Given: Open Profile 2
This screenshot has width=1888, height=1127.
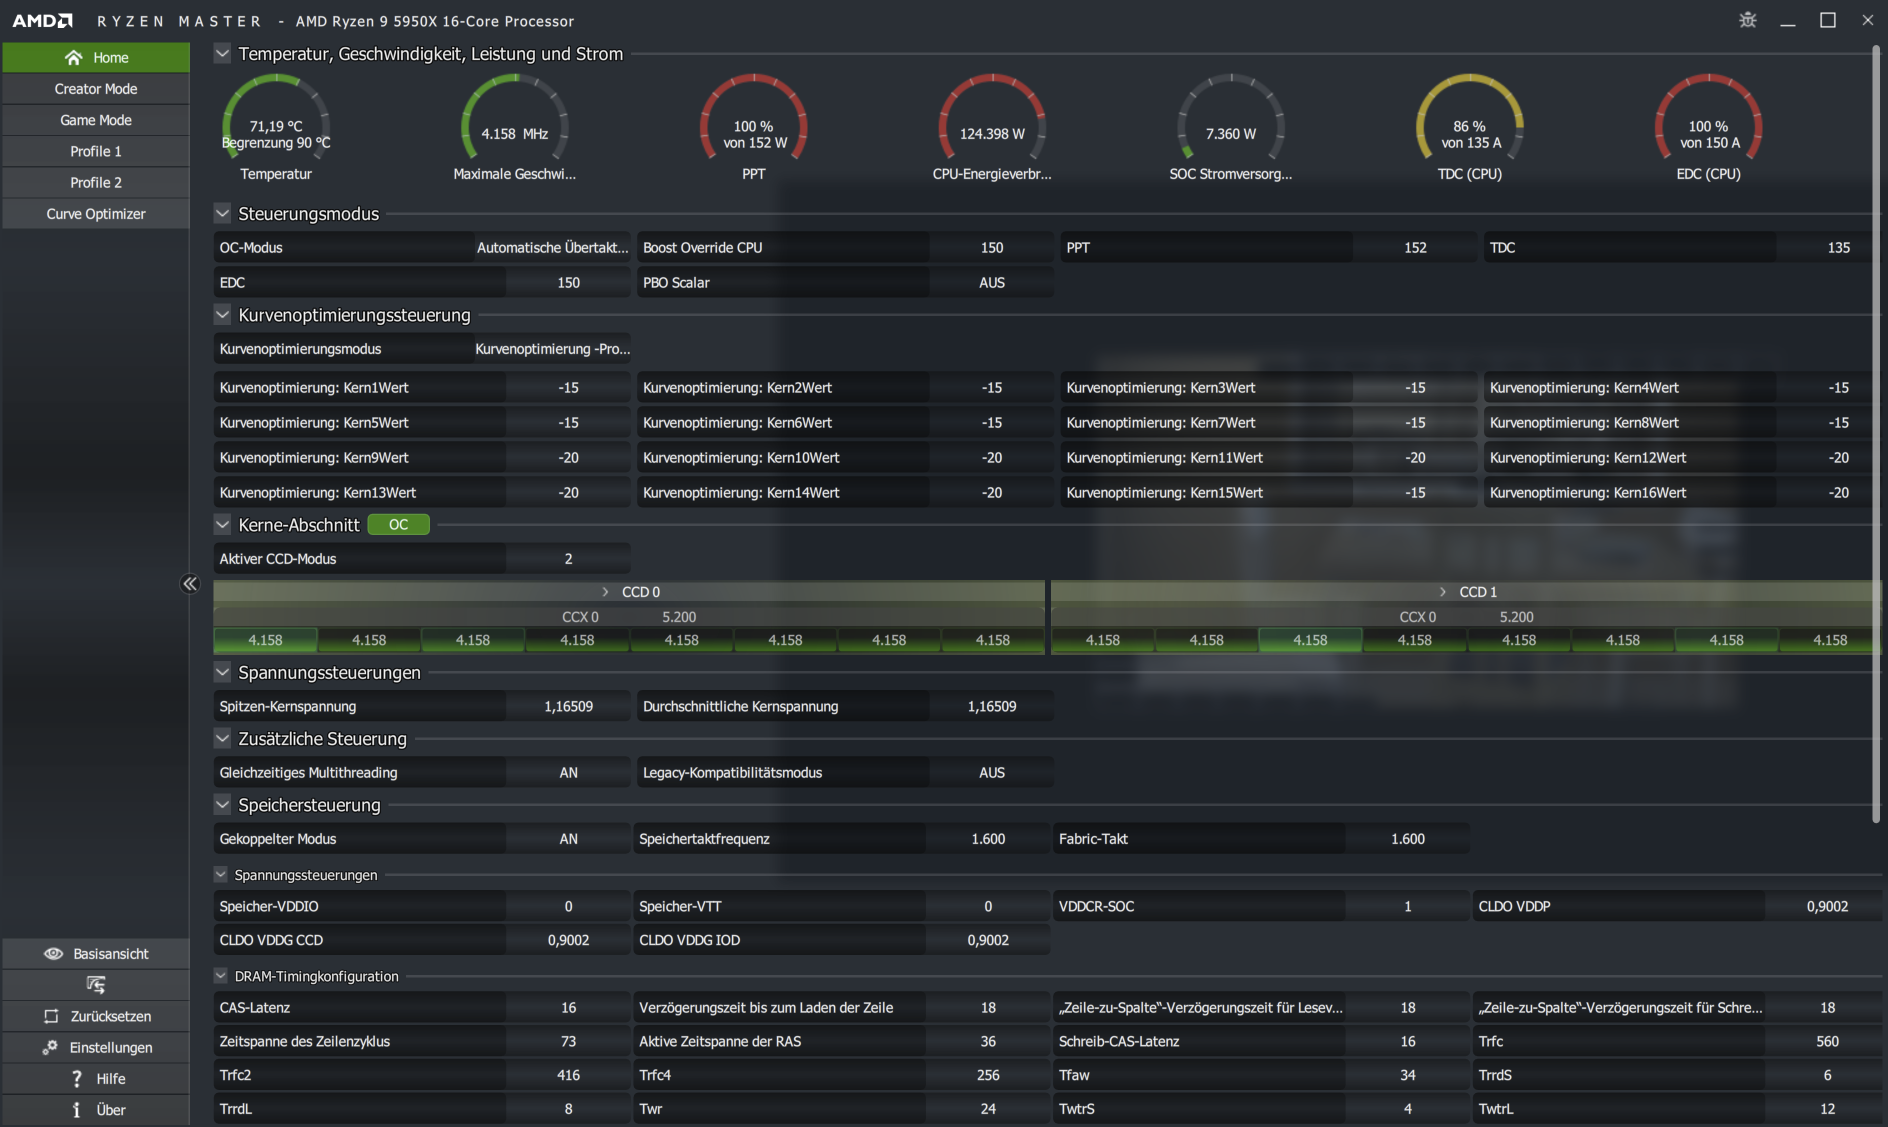Looking at the screenshot, I should click(96, 183).
